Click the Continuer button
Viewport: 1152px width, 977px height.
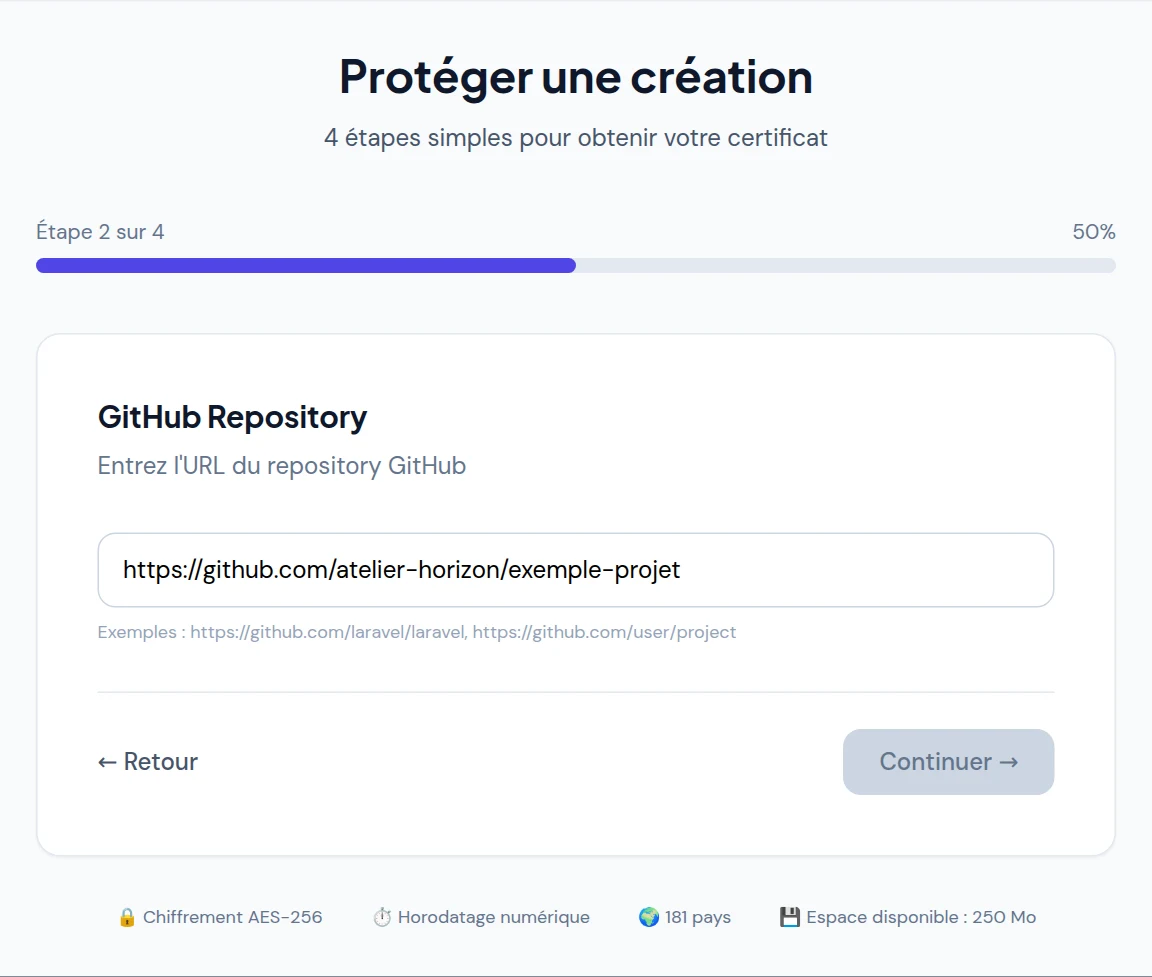pyautogui.click(x=948, y=762)
